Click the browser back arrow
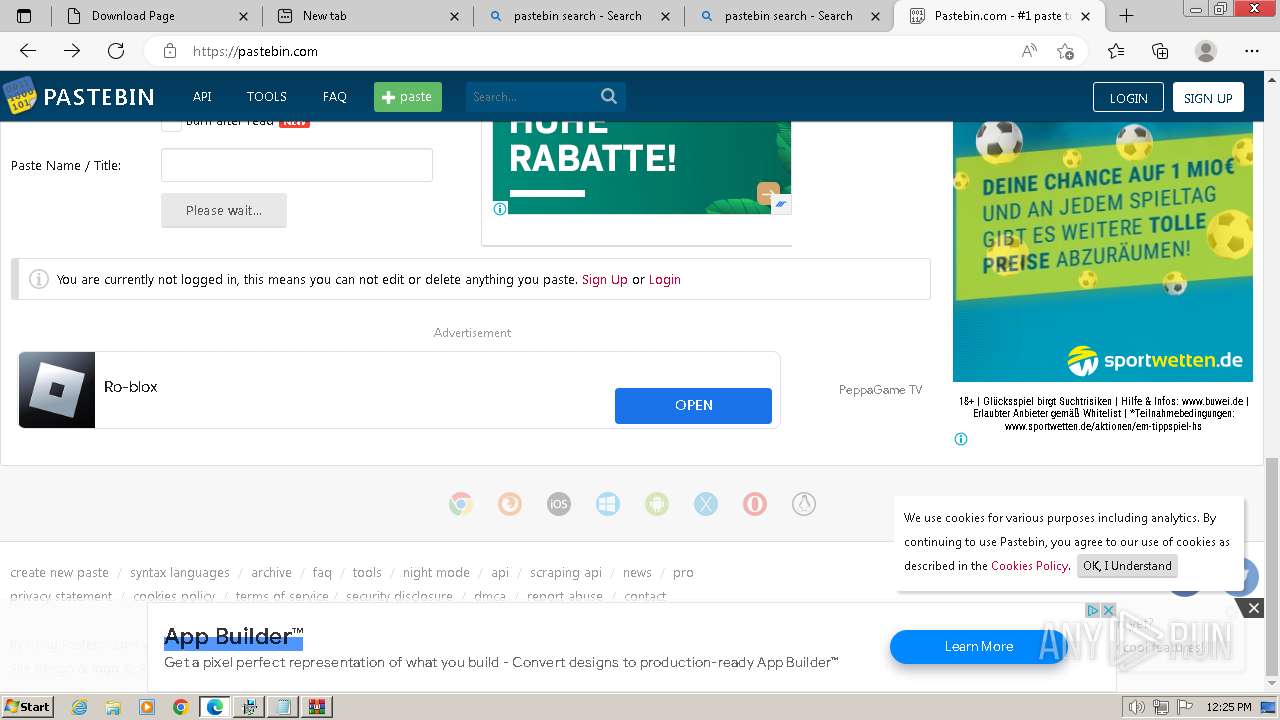1280x720 pixels. tap(28, 51)
